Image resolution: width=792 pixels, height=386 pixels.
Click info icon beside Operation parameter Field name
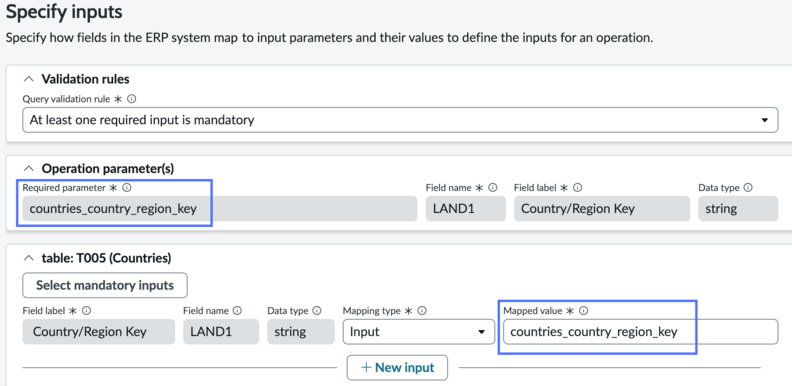coord(492,187)
